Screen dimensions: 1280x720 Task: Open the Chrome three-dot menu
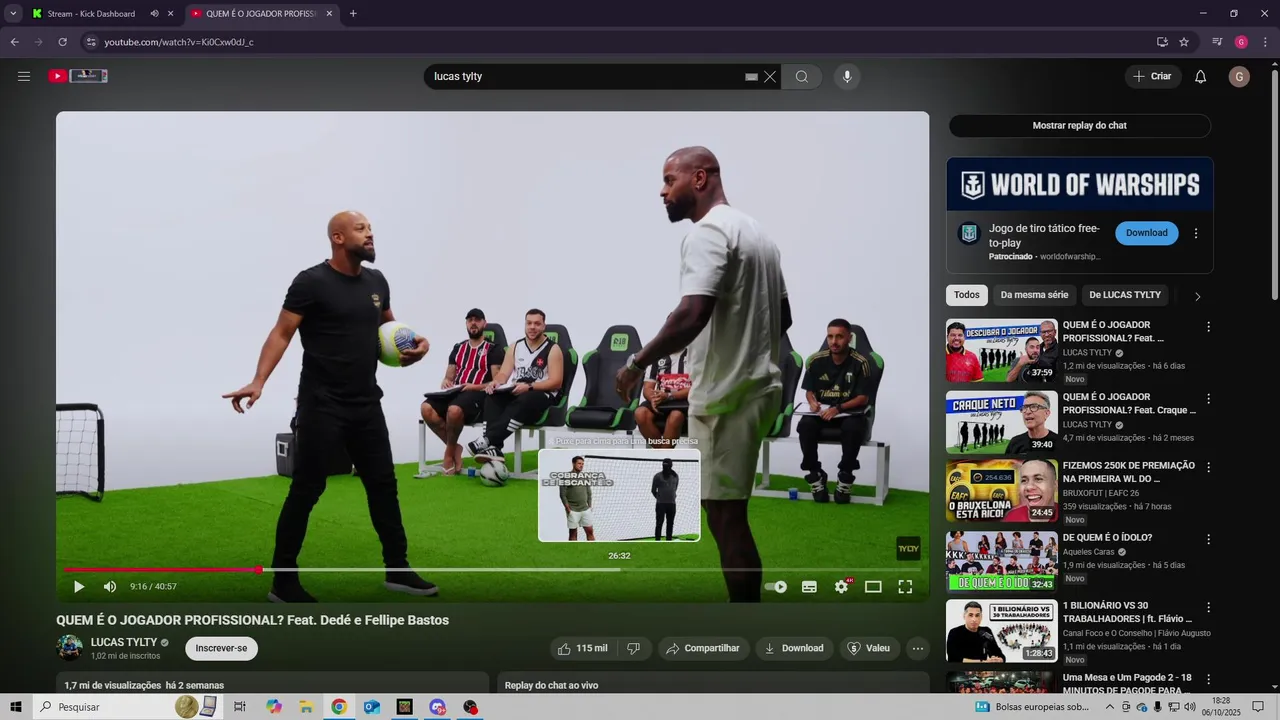(x=1265, y=42)
